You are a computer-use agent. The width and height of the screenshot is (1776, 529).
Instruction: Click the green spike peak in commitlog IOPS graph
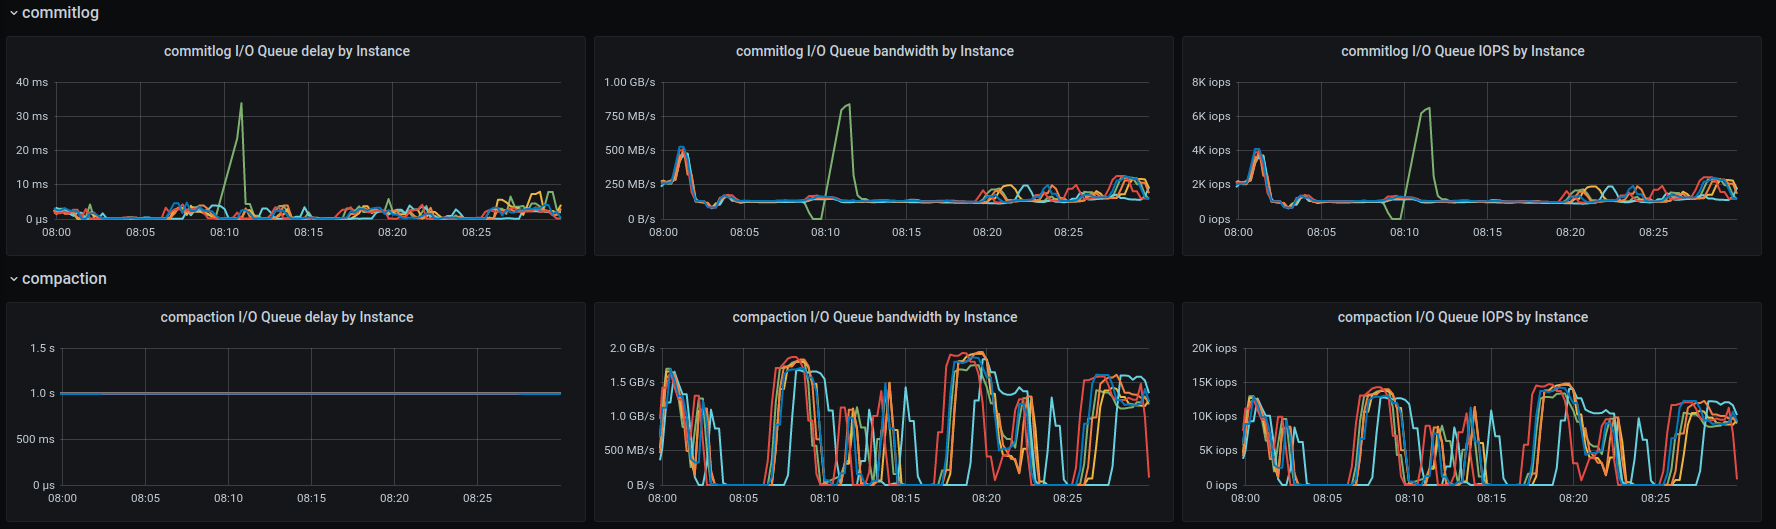[1429, 108]
